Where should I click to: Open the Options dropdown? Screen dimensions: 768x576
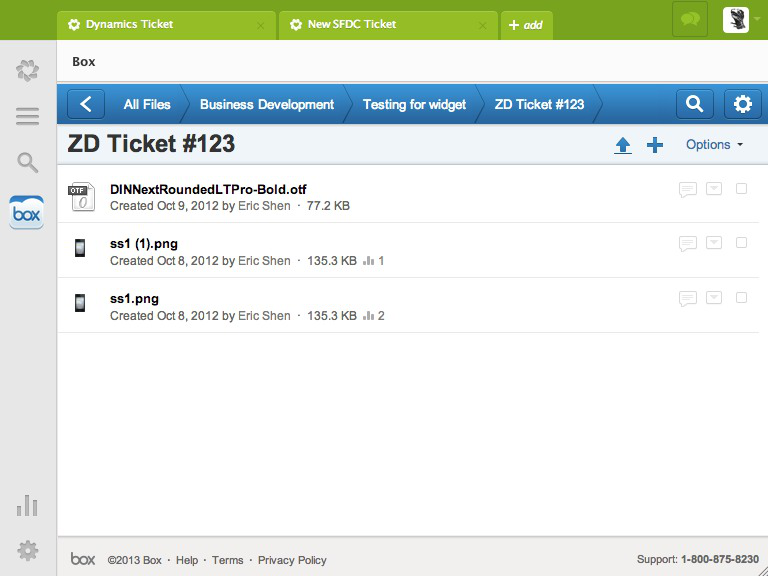pyautogui.click(x=714, y=144)
